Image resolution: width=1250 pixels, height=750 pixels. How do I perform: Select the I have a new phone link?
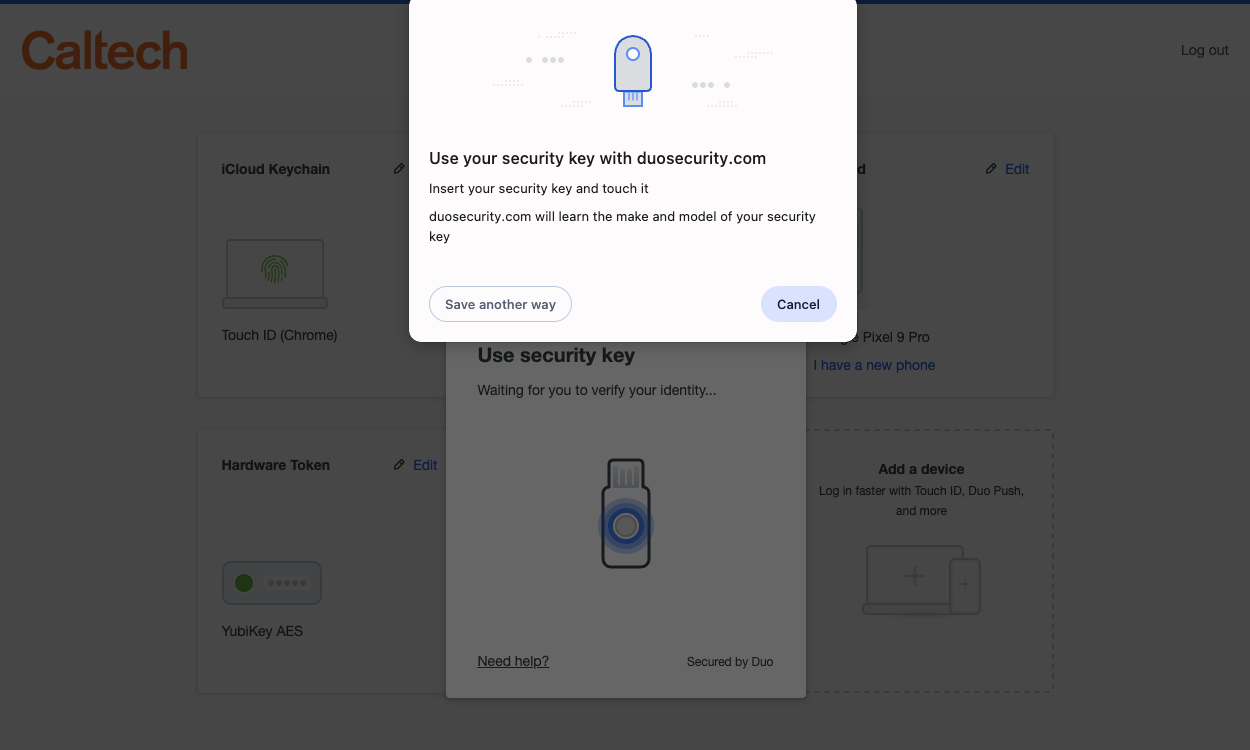tap(874, 365)
